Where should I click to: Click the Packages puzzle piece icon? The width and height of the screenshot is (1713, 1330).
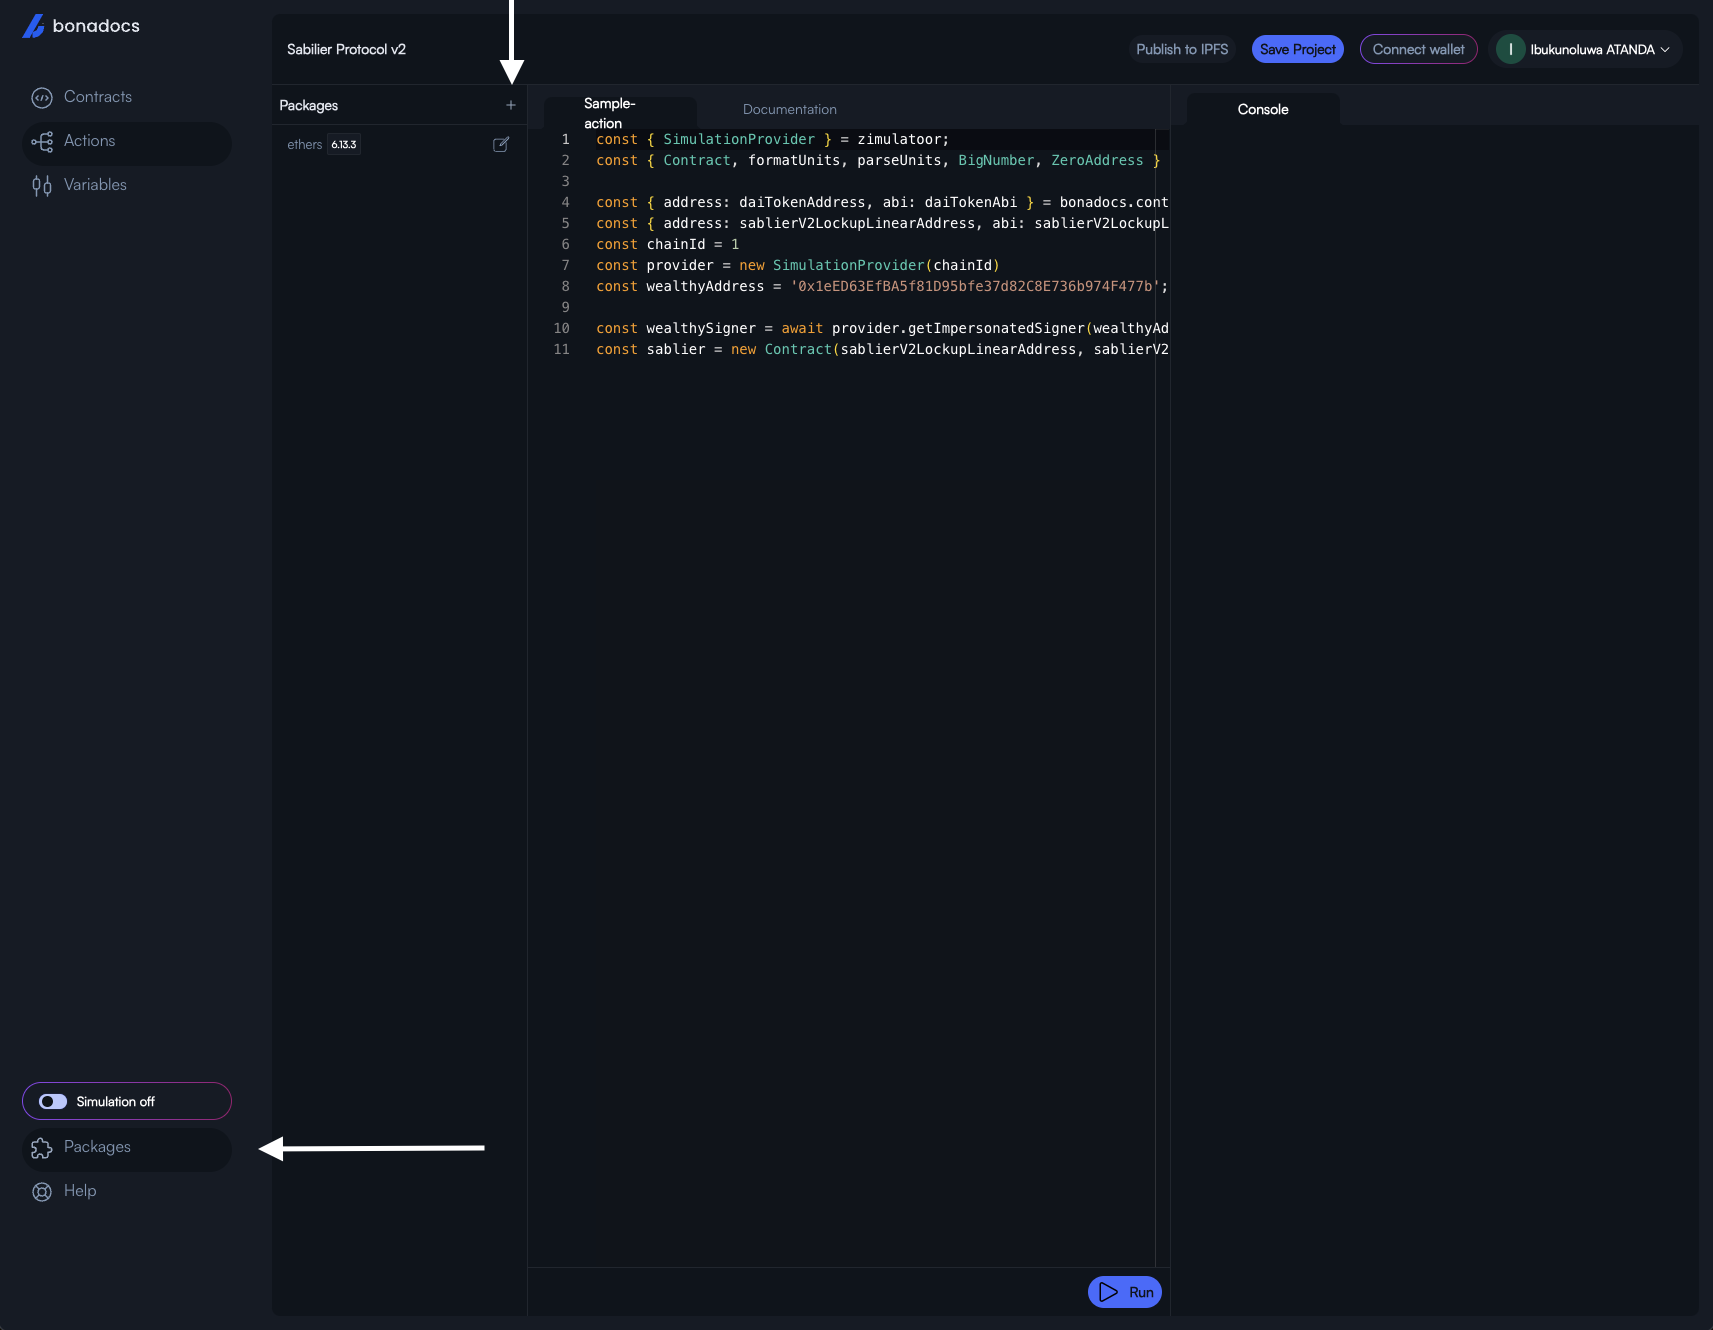42,1148
